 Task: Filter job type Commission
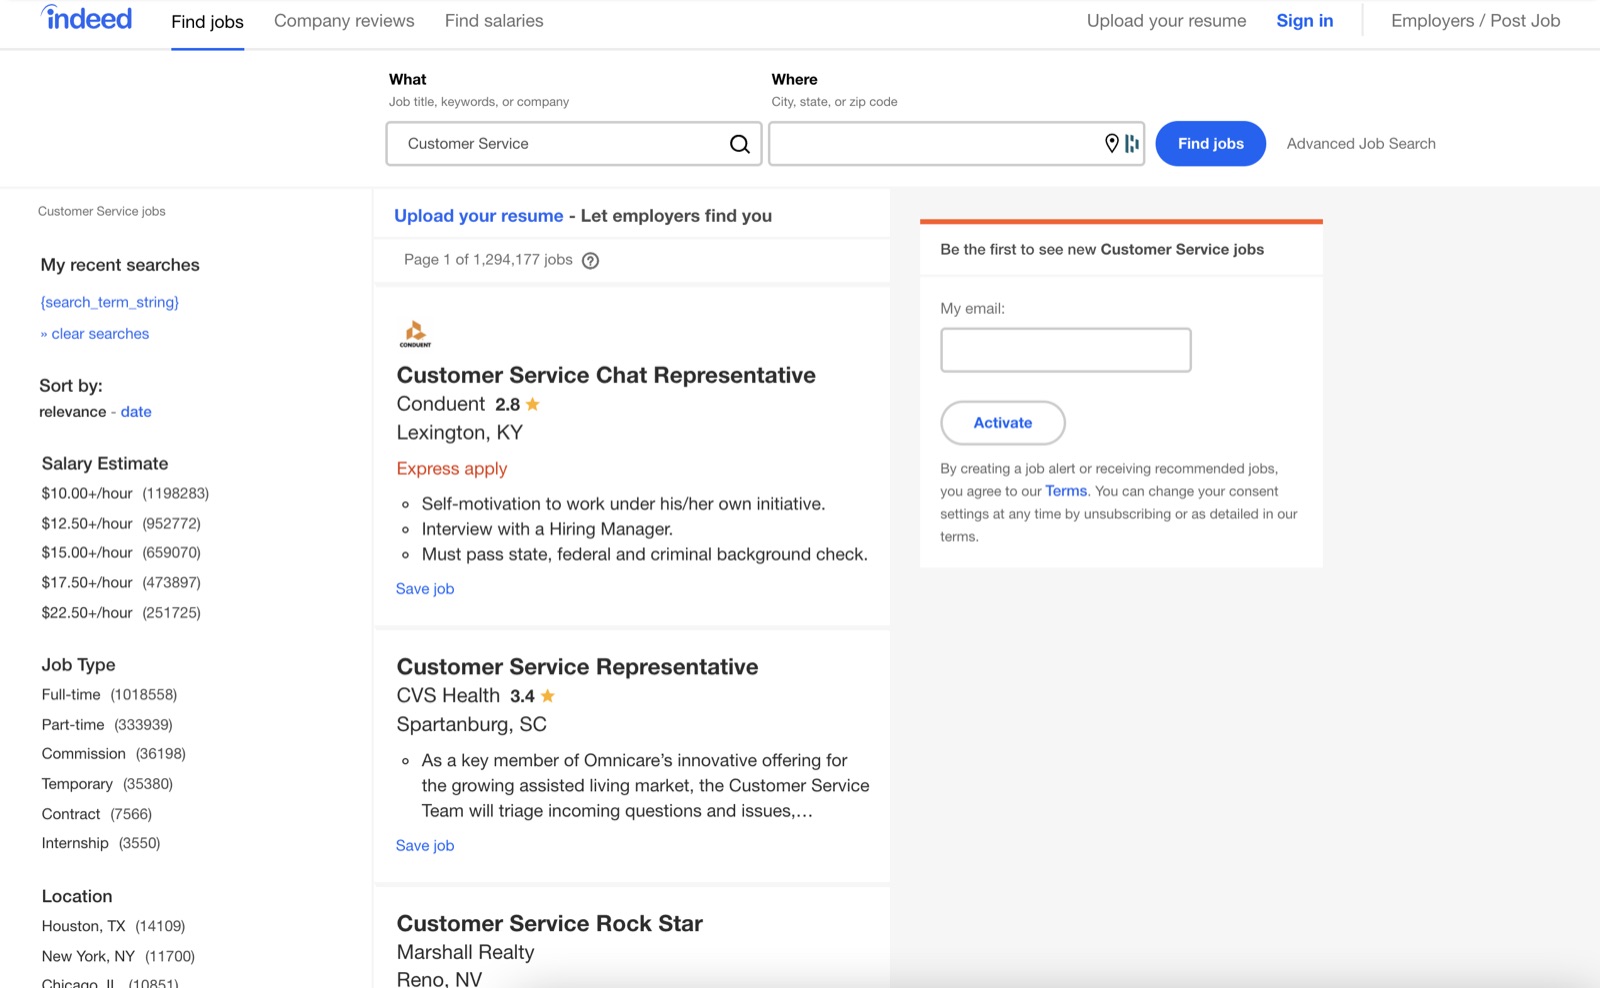[x=114, y=754]
